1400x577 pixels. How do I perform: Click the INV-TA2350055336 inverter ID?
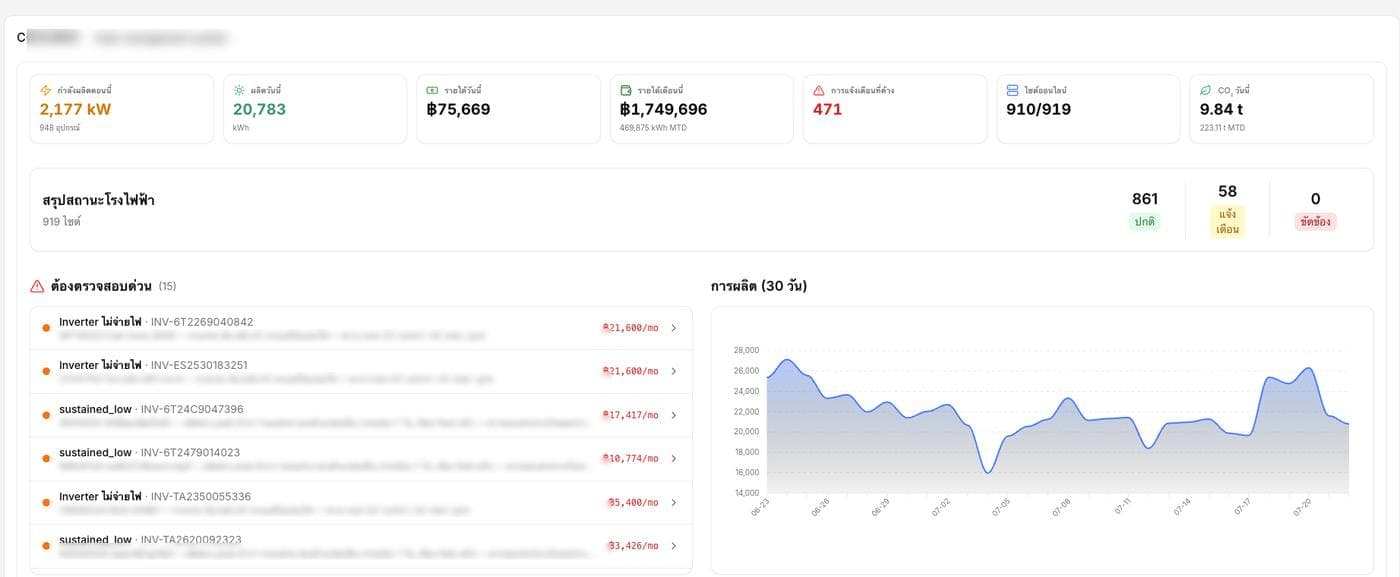[x=201, y=496]
